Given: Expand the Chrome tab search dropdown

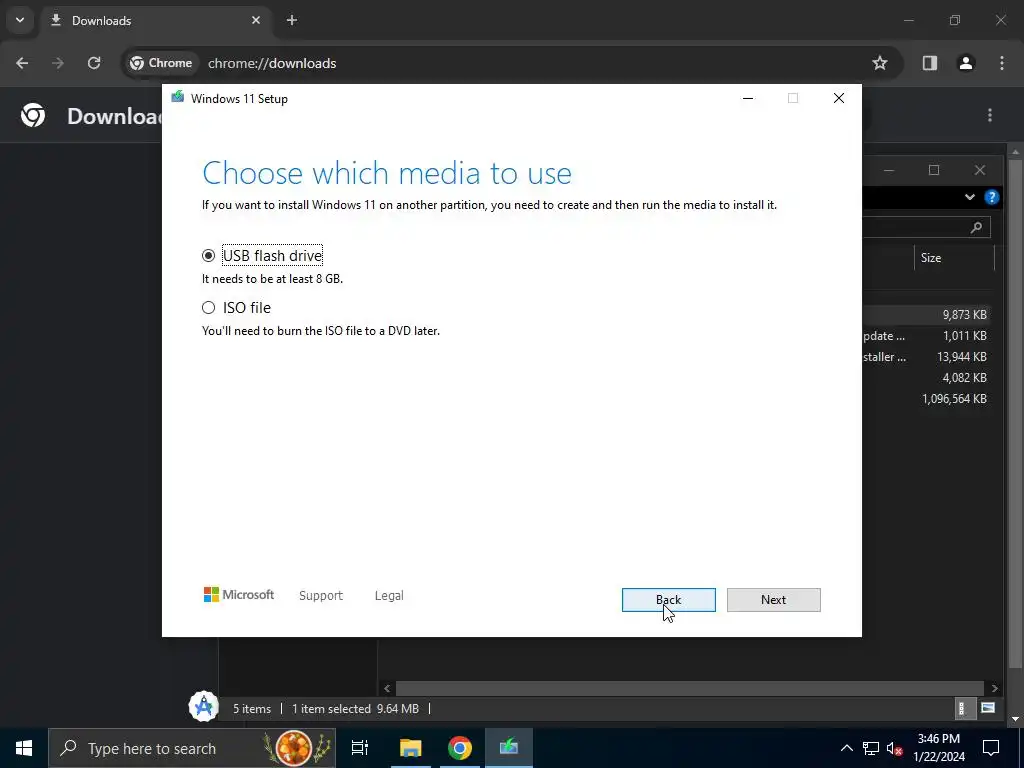Looking at the screenshot, I should (20, 20).
